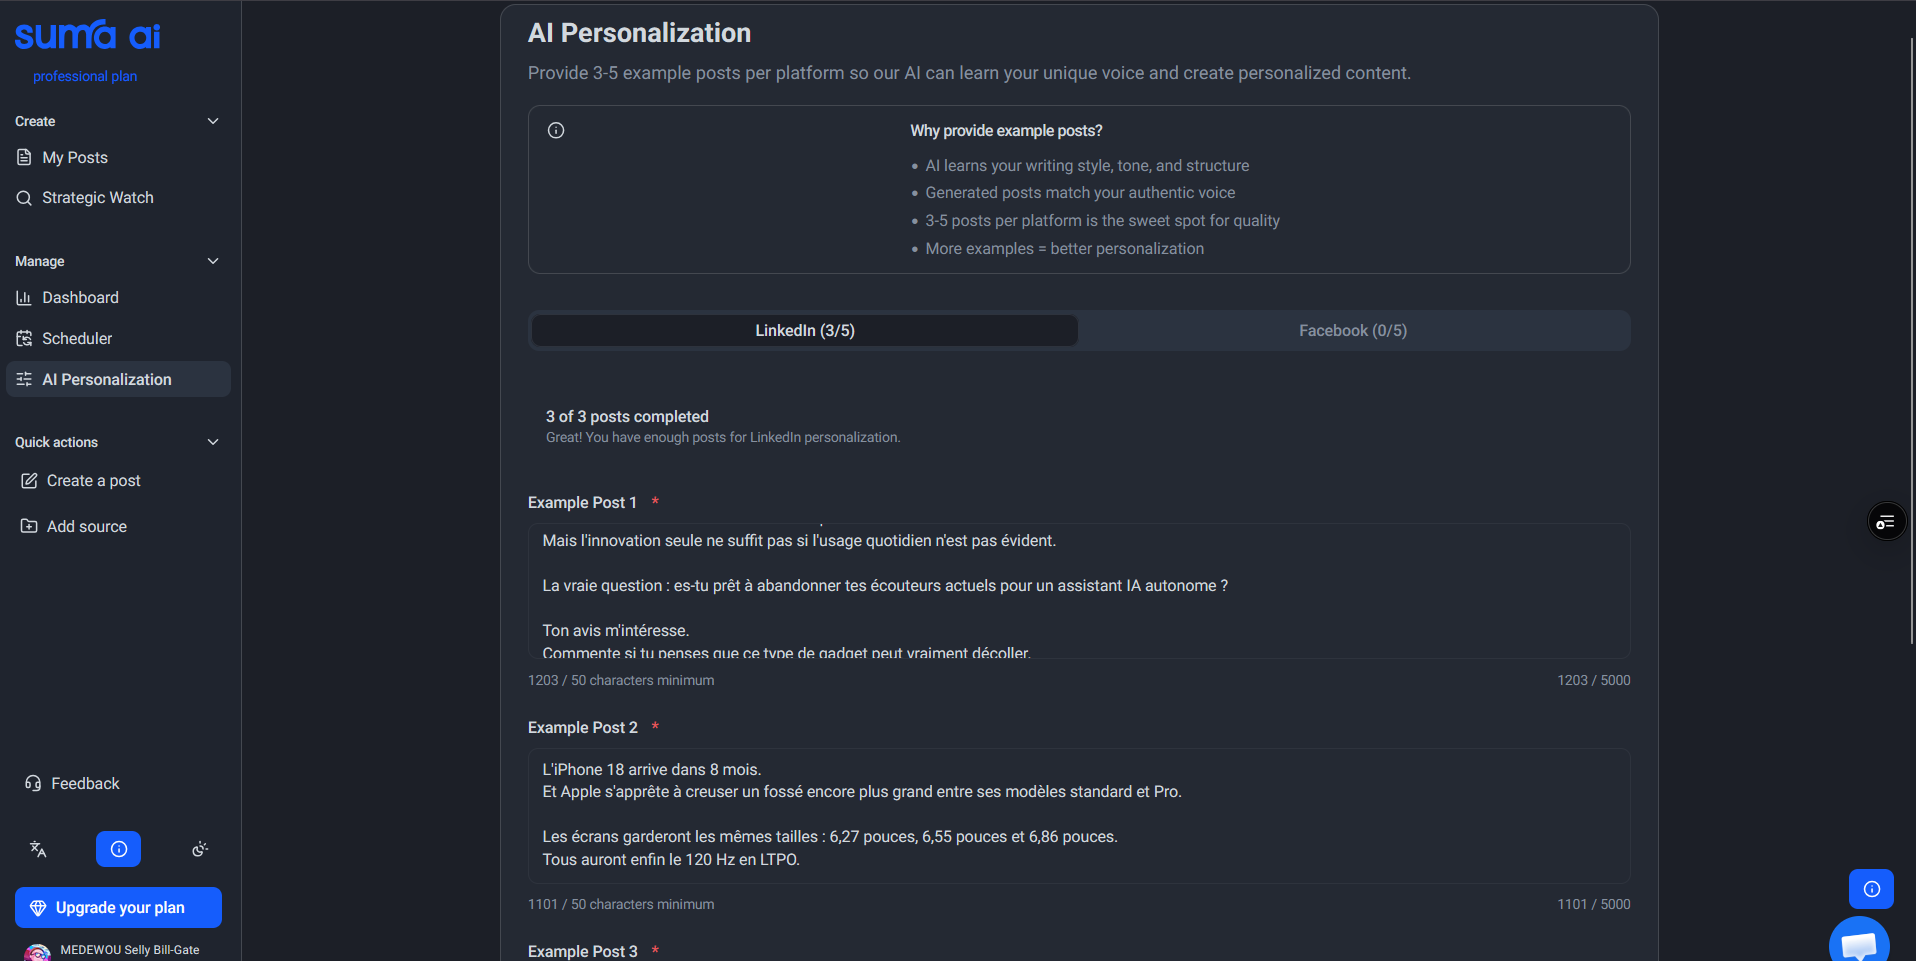Image resolution: width=1916 pixels, height=961 pixels.
Task: Go to Strategic Watch in sidebar
Action: coord(97,198)
